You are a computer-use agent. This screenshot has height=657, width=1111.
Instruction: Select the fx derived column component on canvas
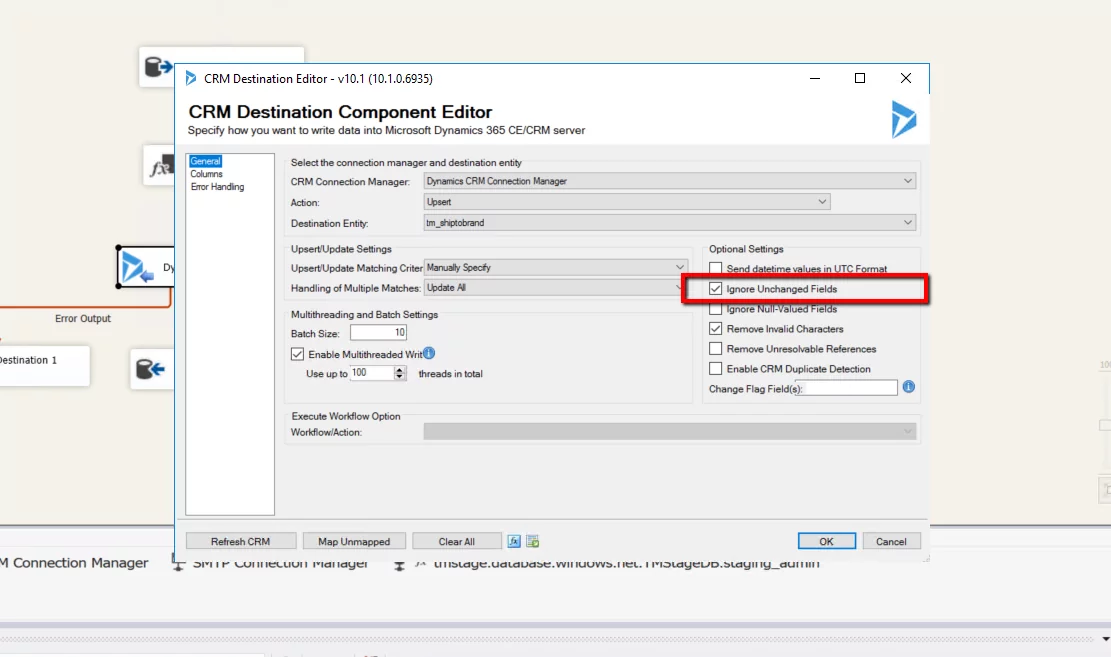tap(162, 168)
